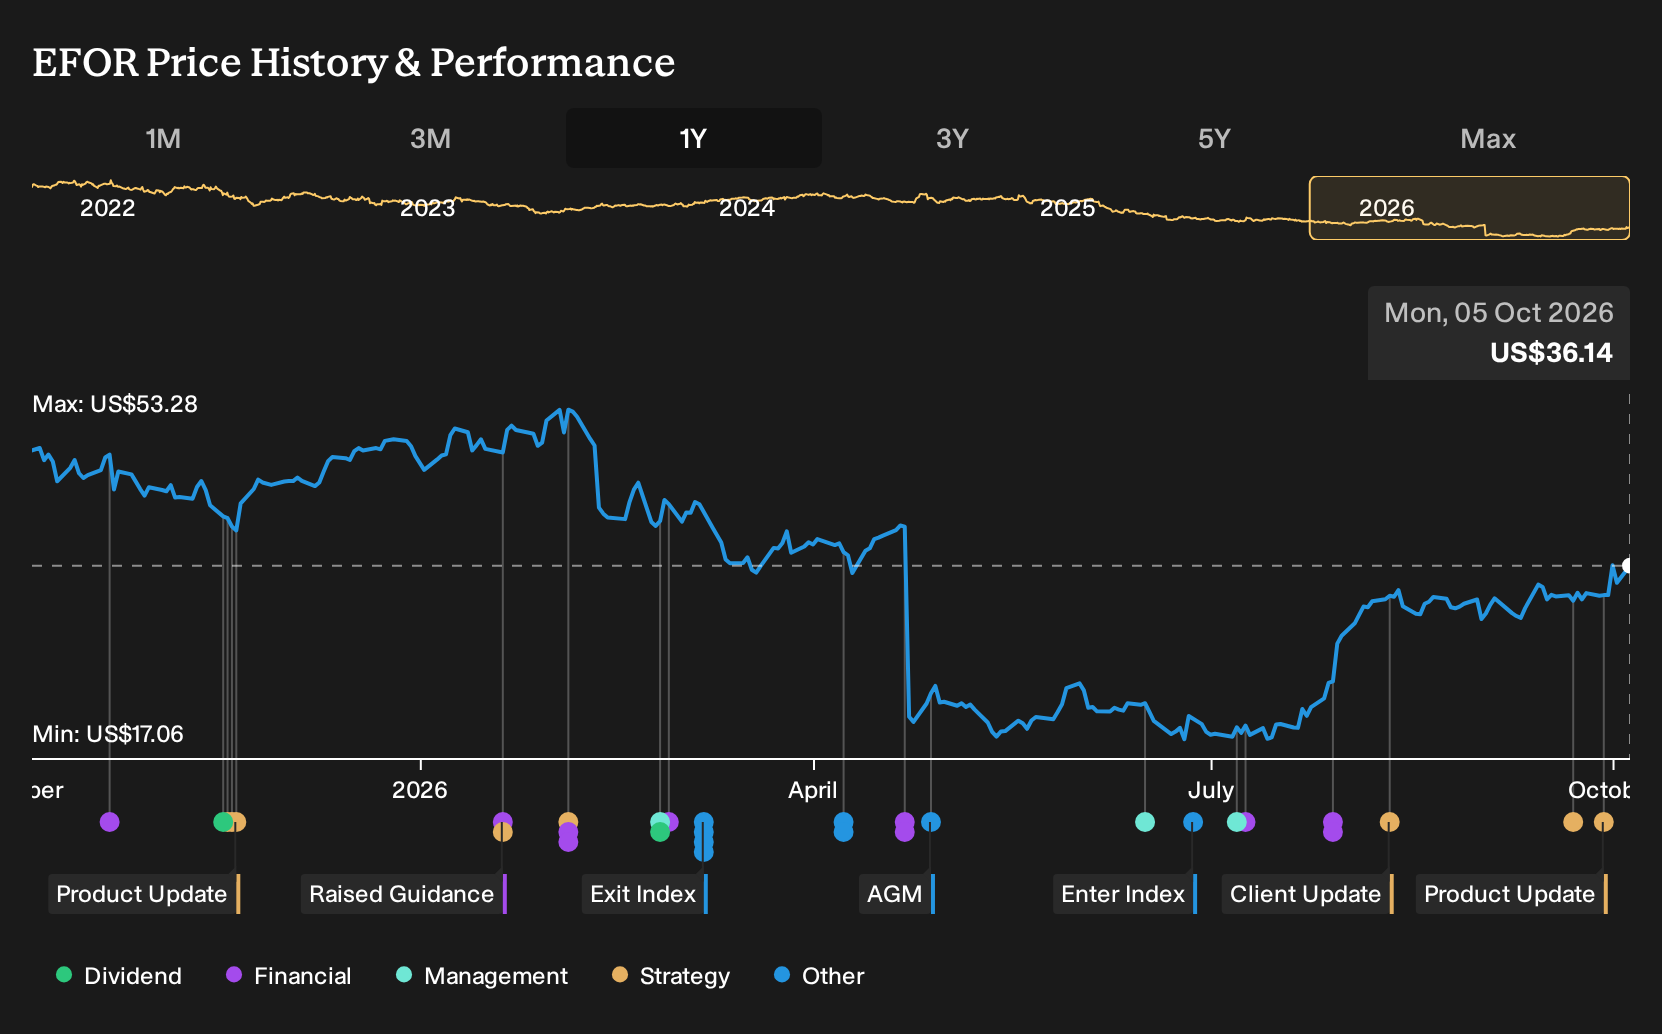1662x1034 pixels.
Task: Click the EFOR Price History & Performance heading
Action: [x=354, y=63]
